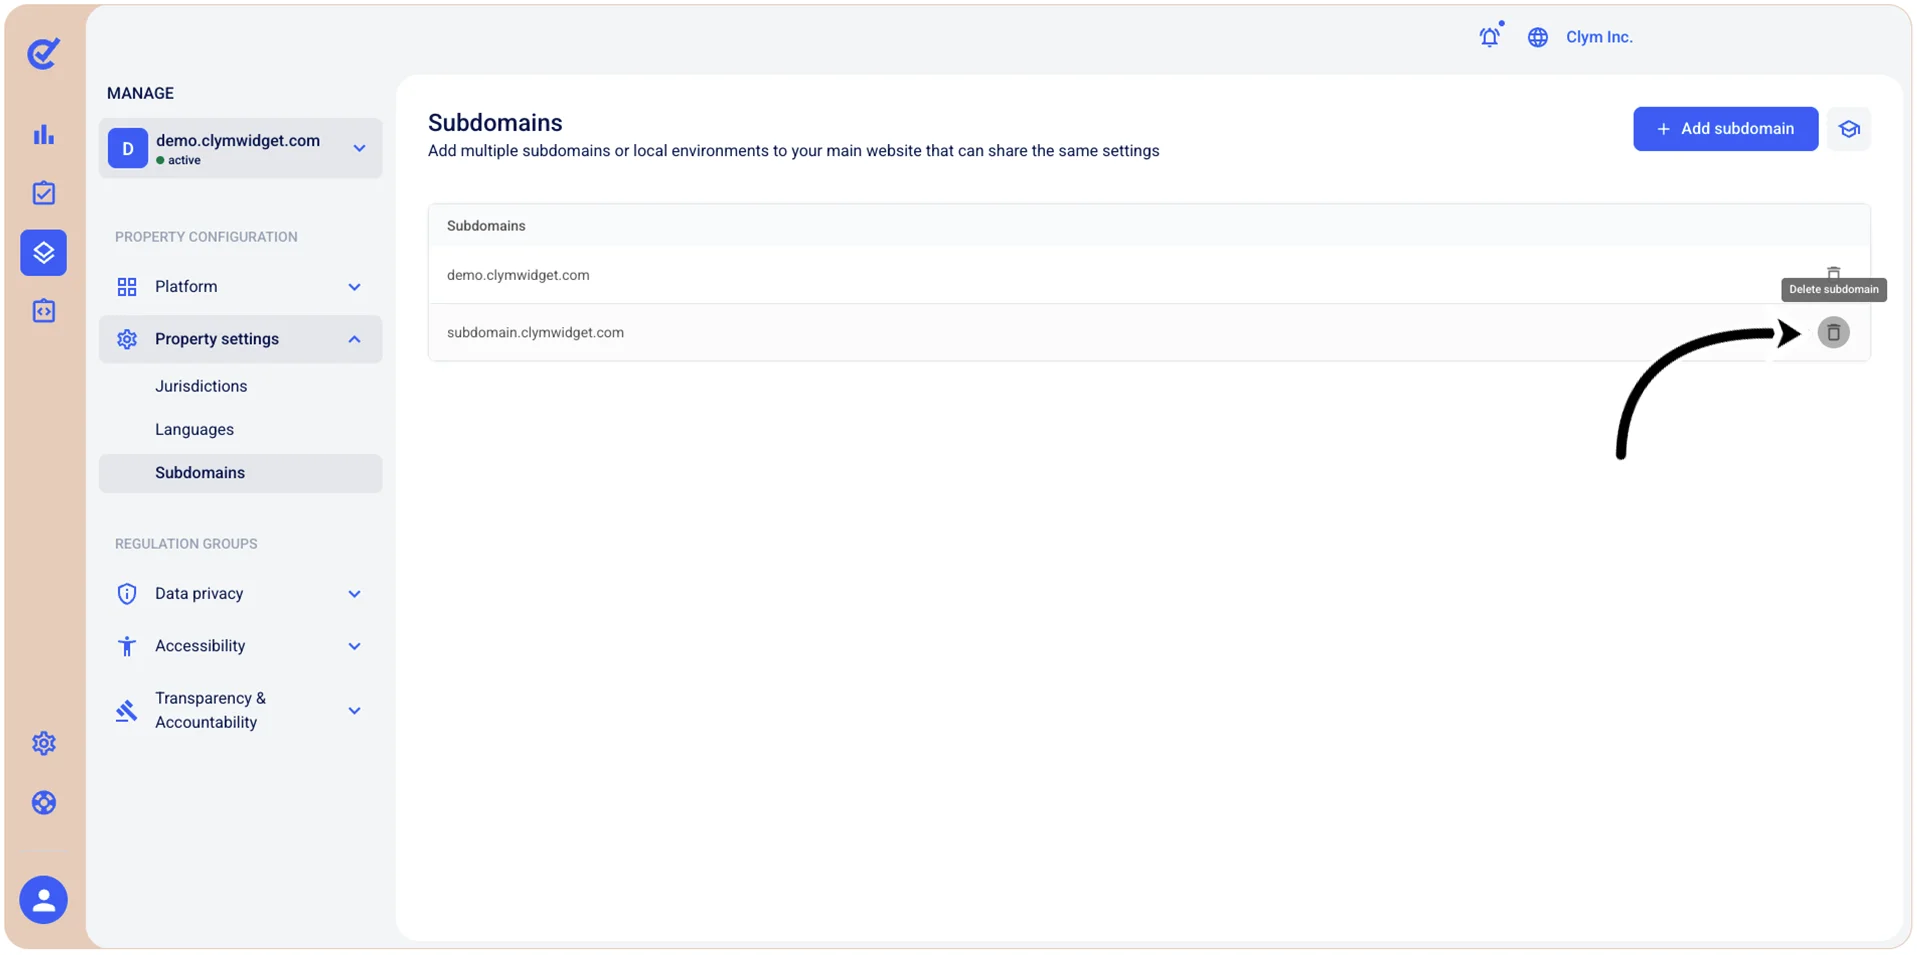
Task: Open the settings gear in left rail
Action: (x=43, y=743)
